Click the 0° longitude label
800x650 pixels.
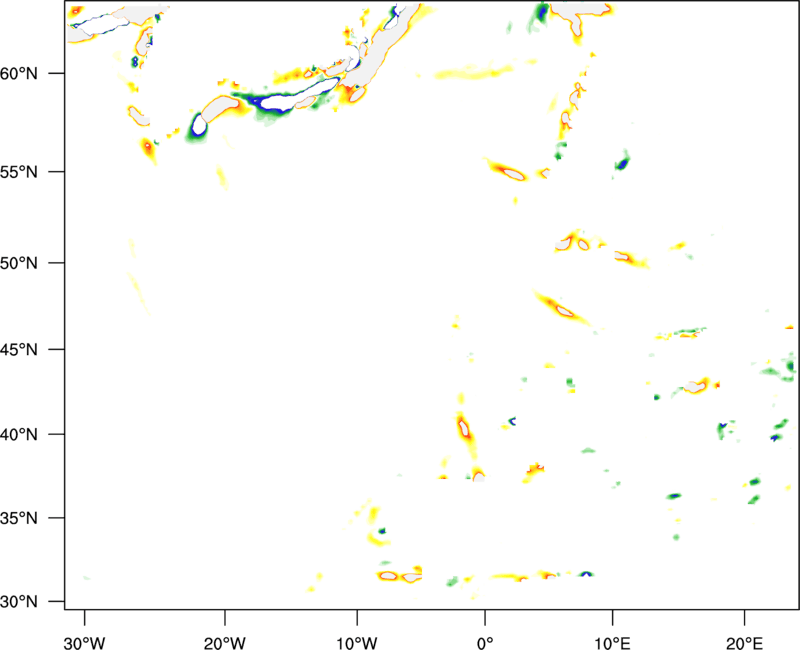[485, 642]
